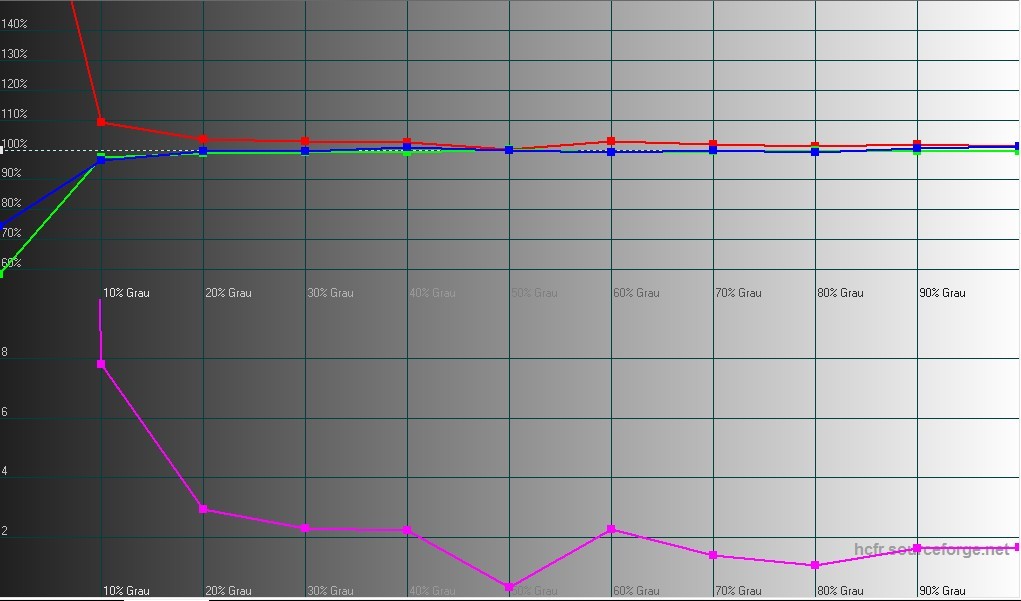Click the "2" label on the lower axis
The height and width of the screenshot is (601, 1021).
(5, 531)
